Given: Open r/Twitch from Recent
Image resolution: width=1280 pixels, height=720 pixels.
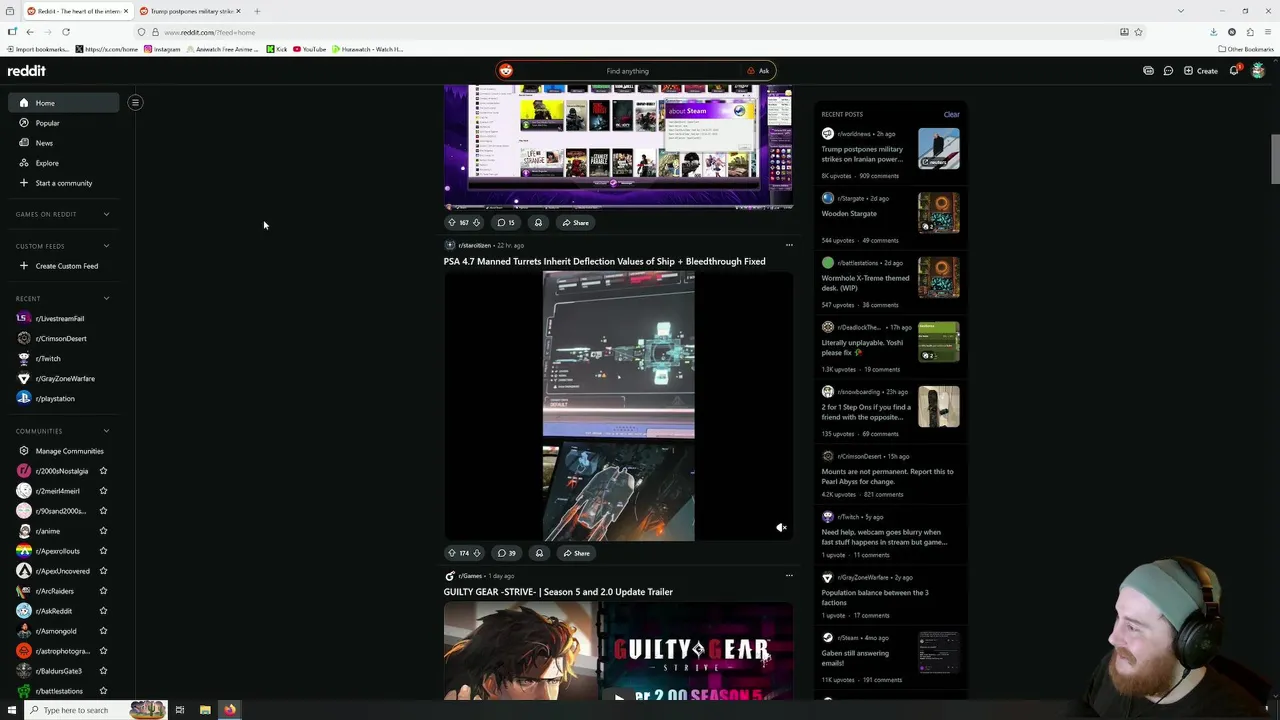Looking at the screenshot, I should pyautogui.click(x=47, y=358).
